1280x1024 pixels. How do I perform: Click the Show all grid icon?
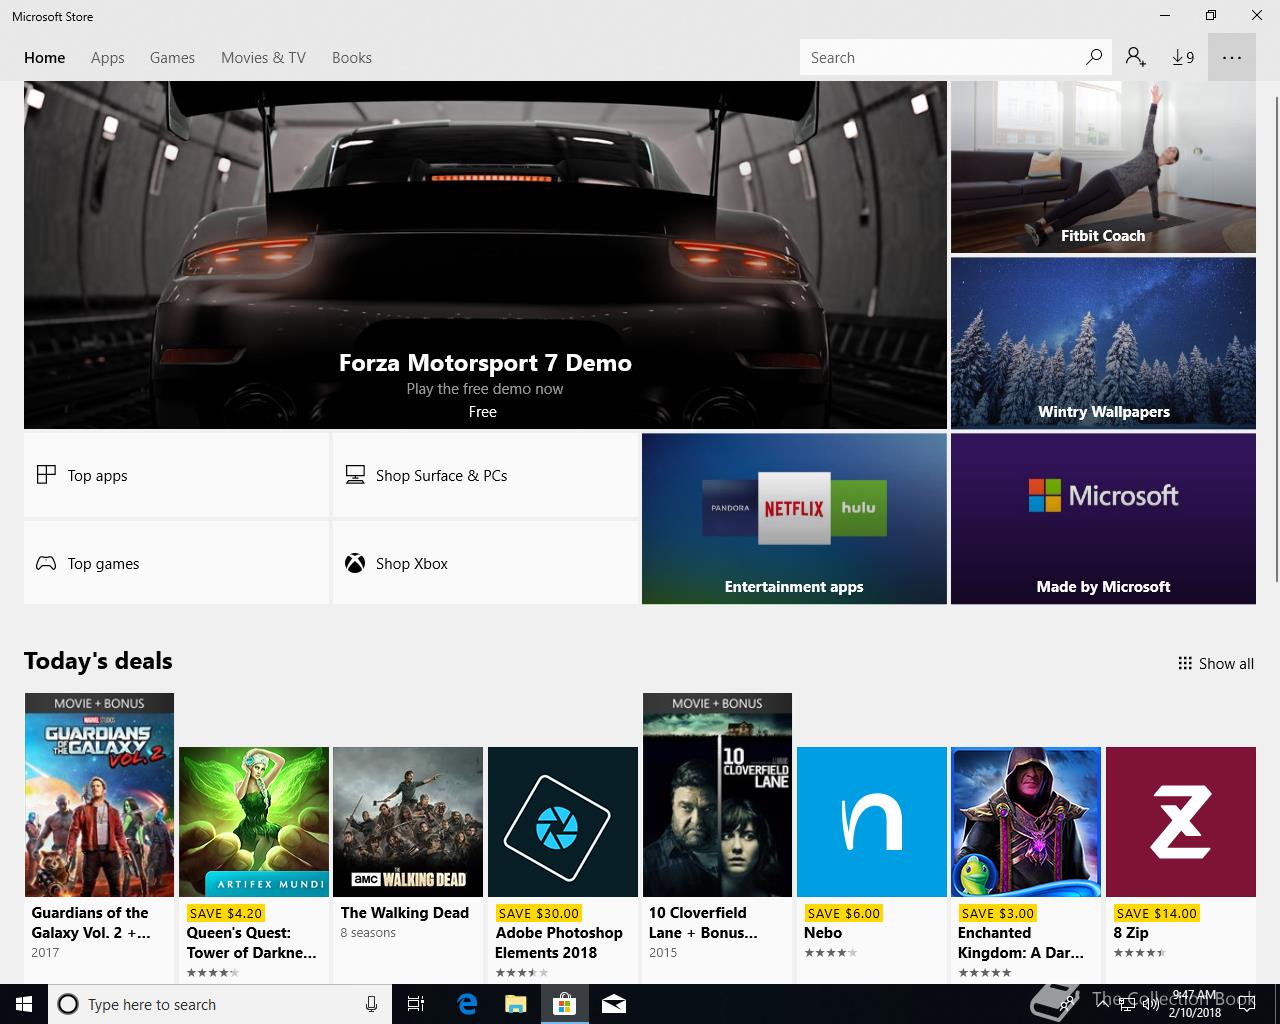coord(1185,663)
